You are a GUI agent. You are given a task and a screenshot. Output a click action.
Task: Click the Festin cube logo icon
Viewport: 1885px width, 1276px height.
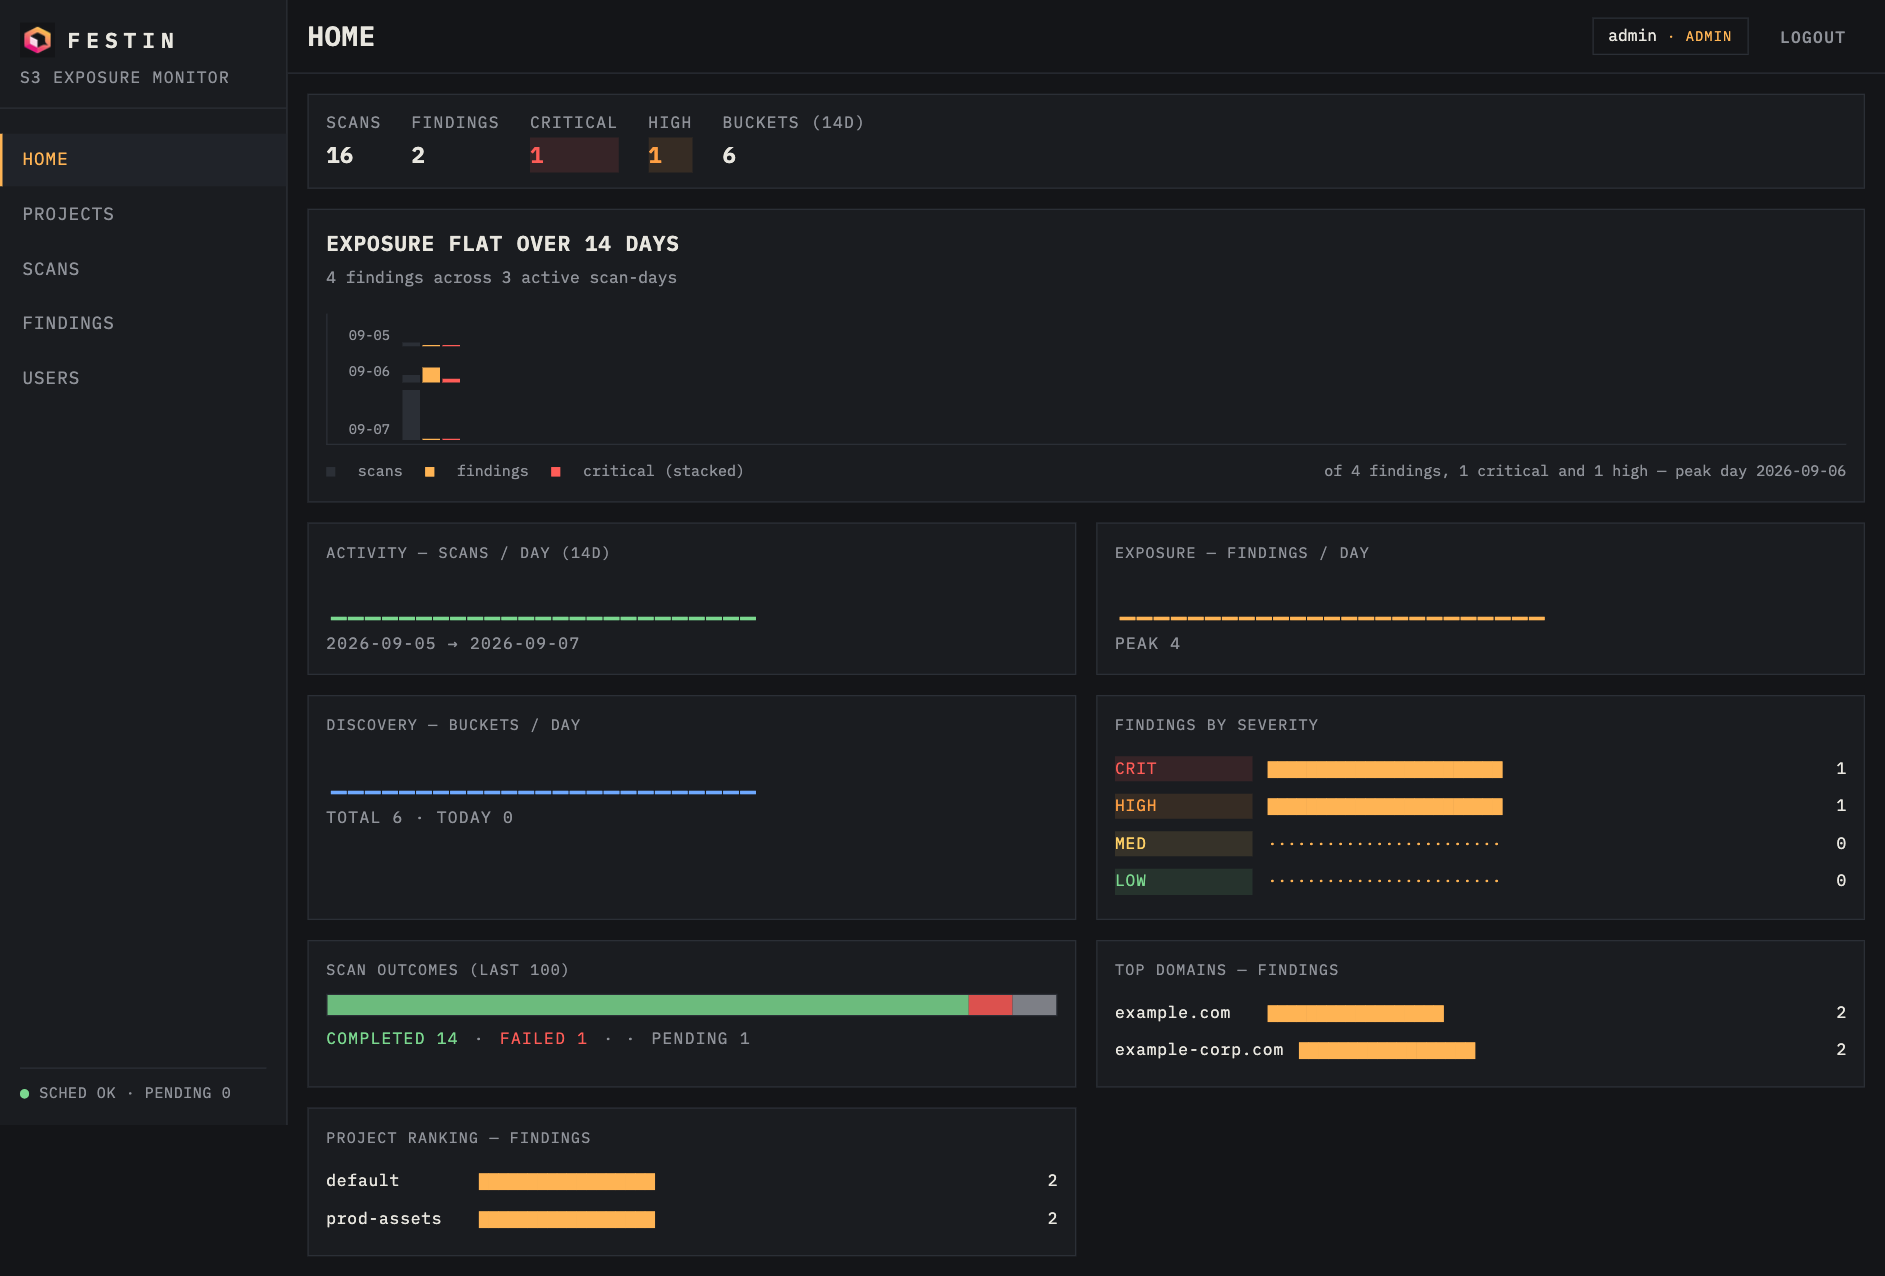[38, 40]
